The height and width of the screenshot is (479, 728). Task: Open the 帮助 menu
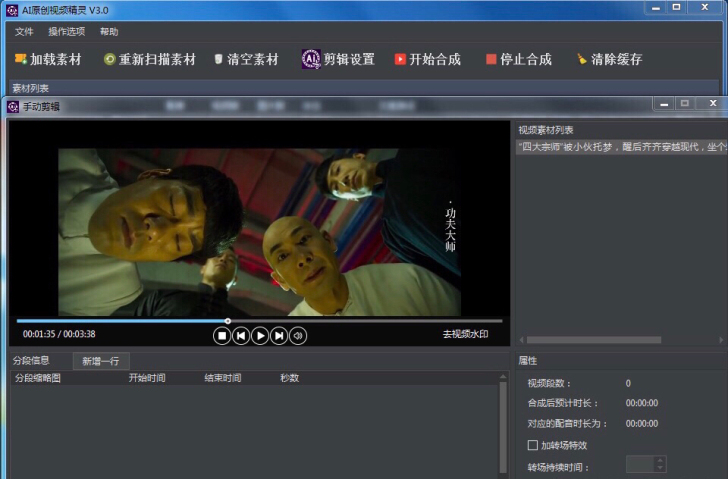coord(109,32)
